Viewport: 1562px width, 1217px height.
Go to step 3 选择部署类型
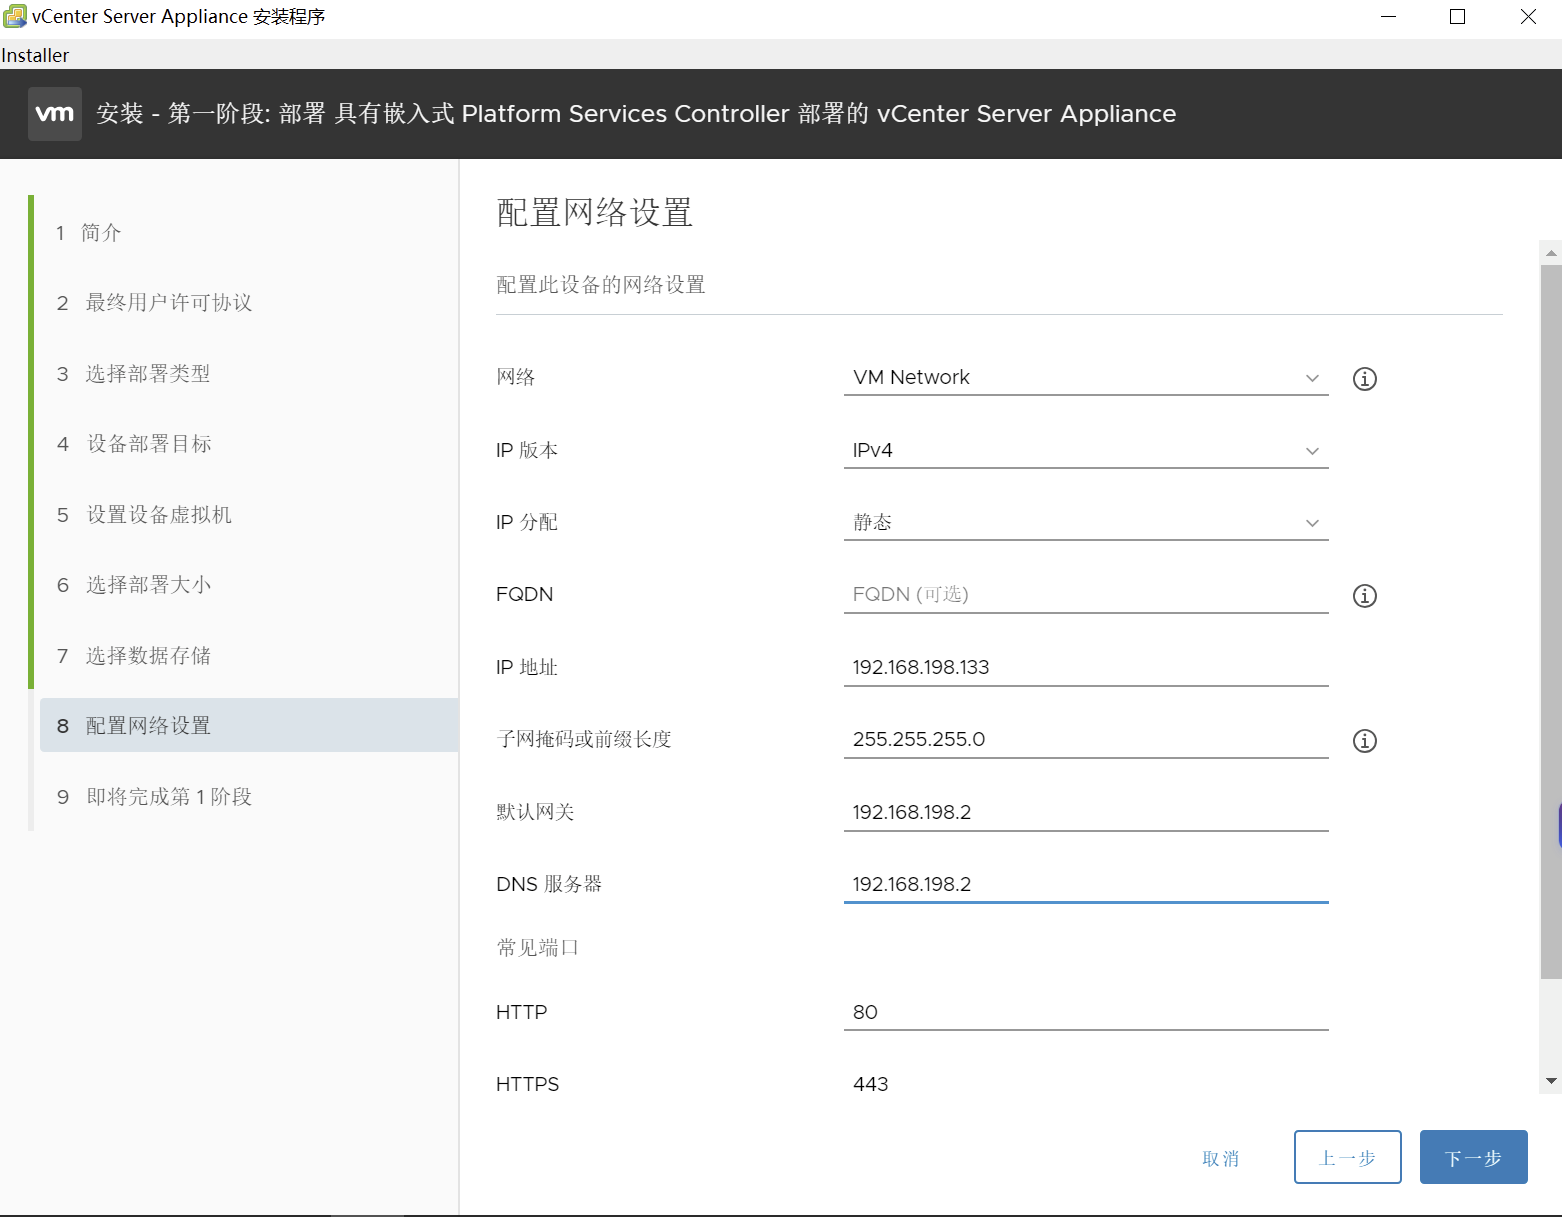133,373
